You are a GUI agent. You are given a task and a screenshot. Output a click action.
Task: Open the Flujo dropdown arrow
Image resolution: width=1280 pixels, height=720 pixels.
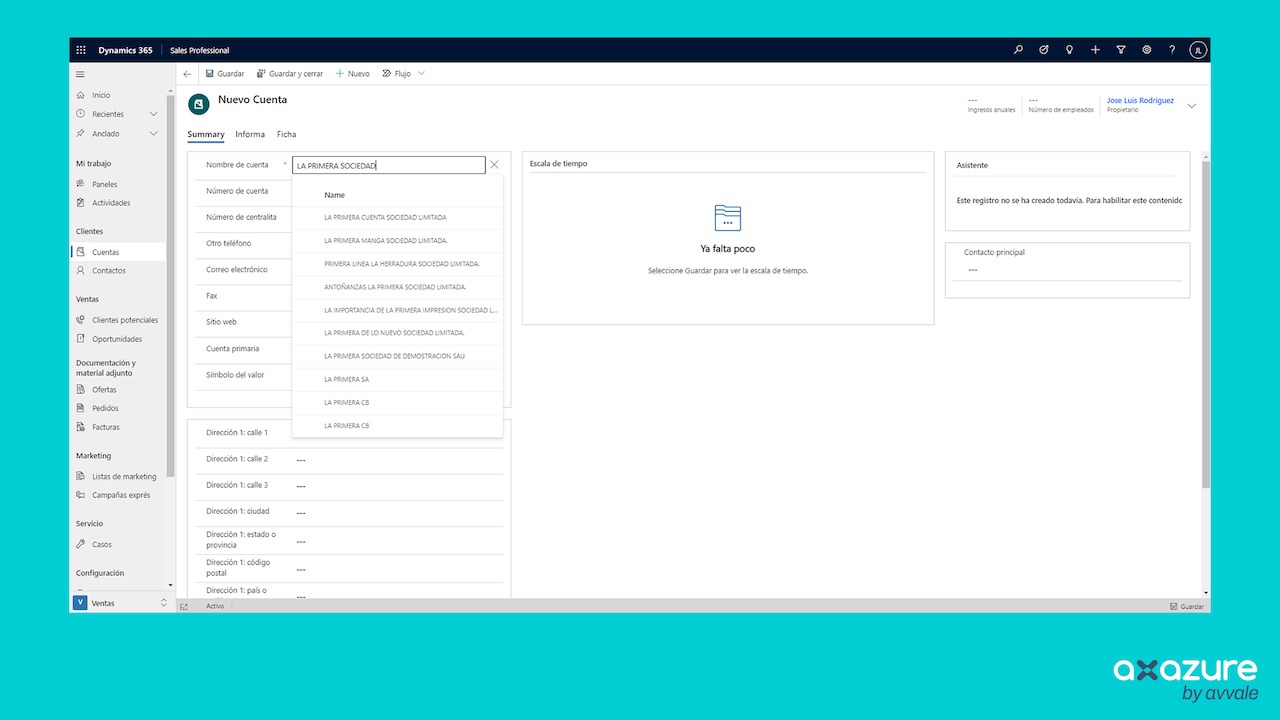421,74
